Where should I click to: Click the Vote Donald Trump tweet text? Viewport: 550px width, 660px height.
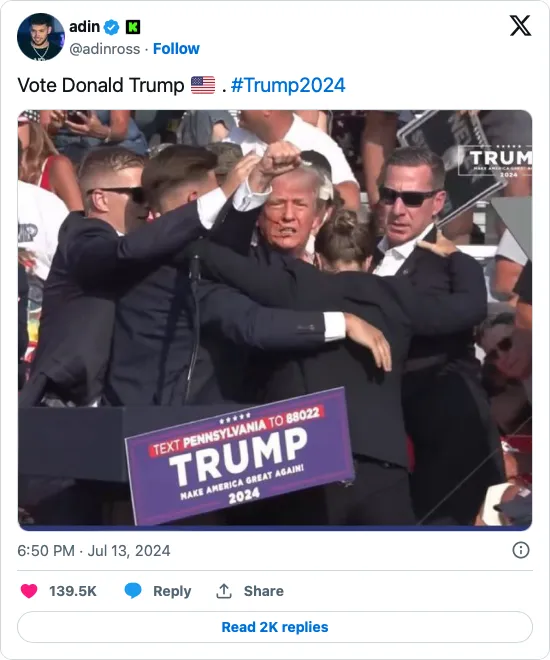[x=101, y=85]
